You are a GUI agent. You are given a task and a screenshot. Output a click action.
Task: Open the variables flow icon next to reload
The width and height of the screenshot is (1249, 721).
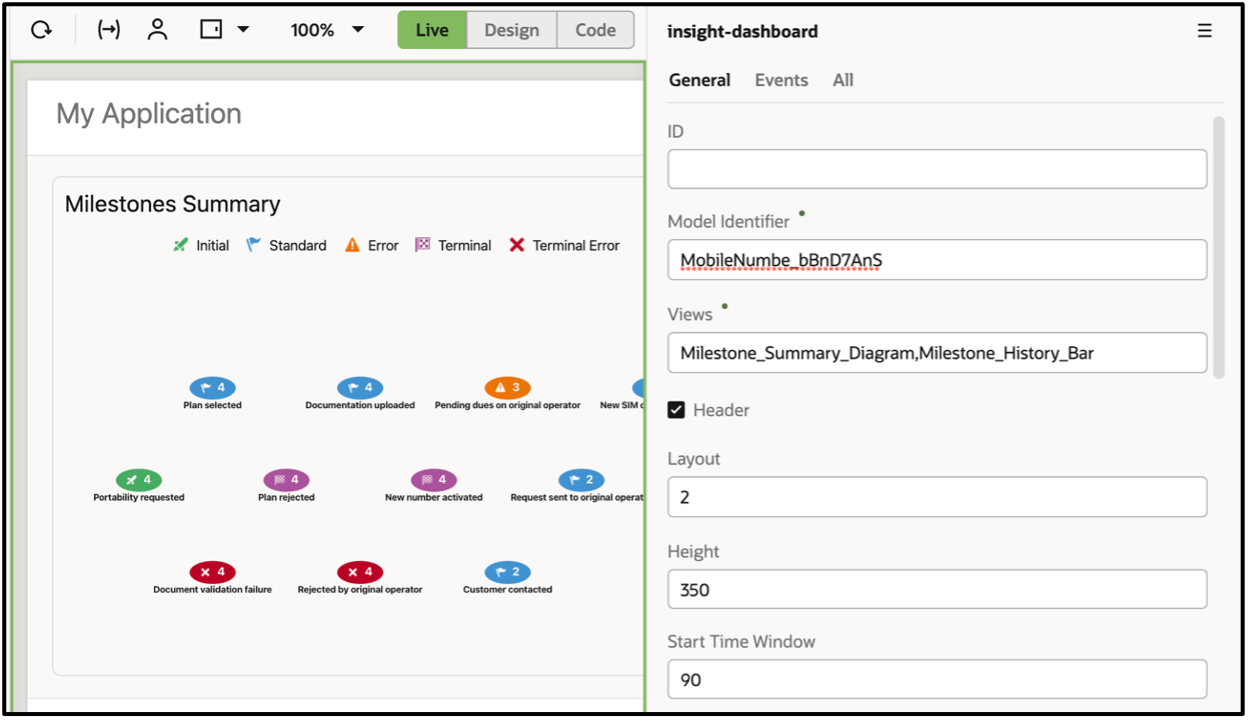pos(108,29)
